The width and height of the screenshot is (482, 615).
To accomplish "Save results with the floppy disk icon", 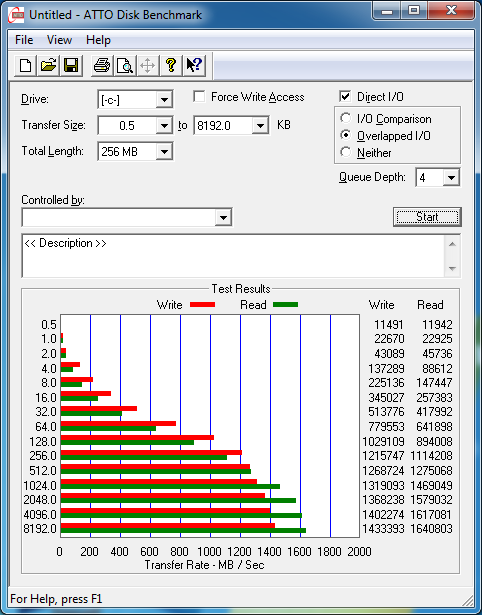I will (x=71, y=66).
